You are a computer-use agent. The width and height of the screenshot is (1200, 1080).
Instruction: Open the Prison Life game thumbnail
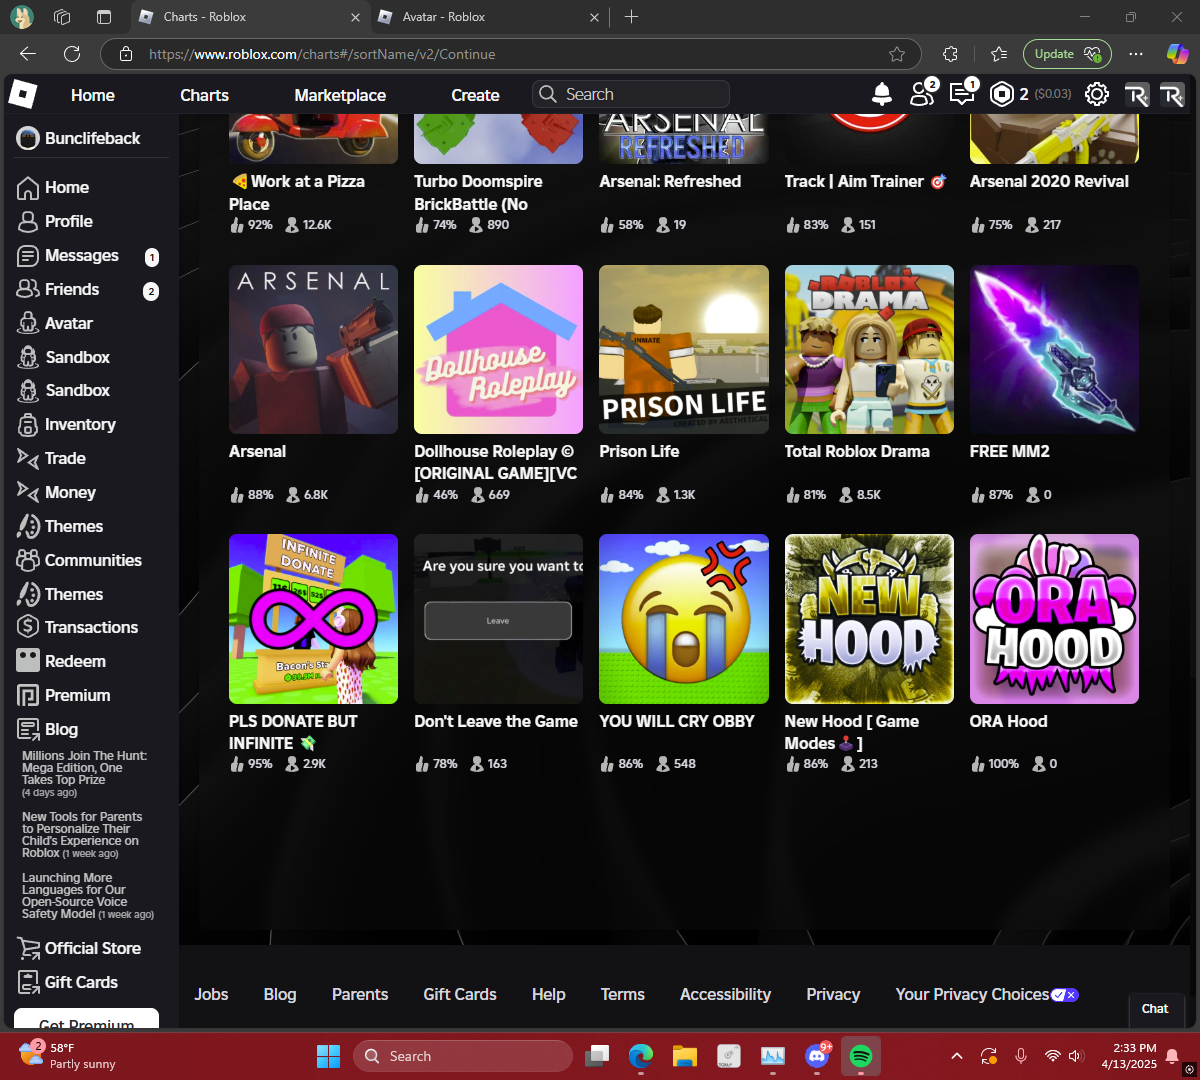click(x=684, y=349)
